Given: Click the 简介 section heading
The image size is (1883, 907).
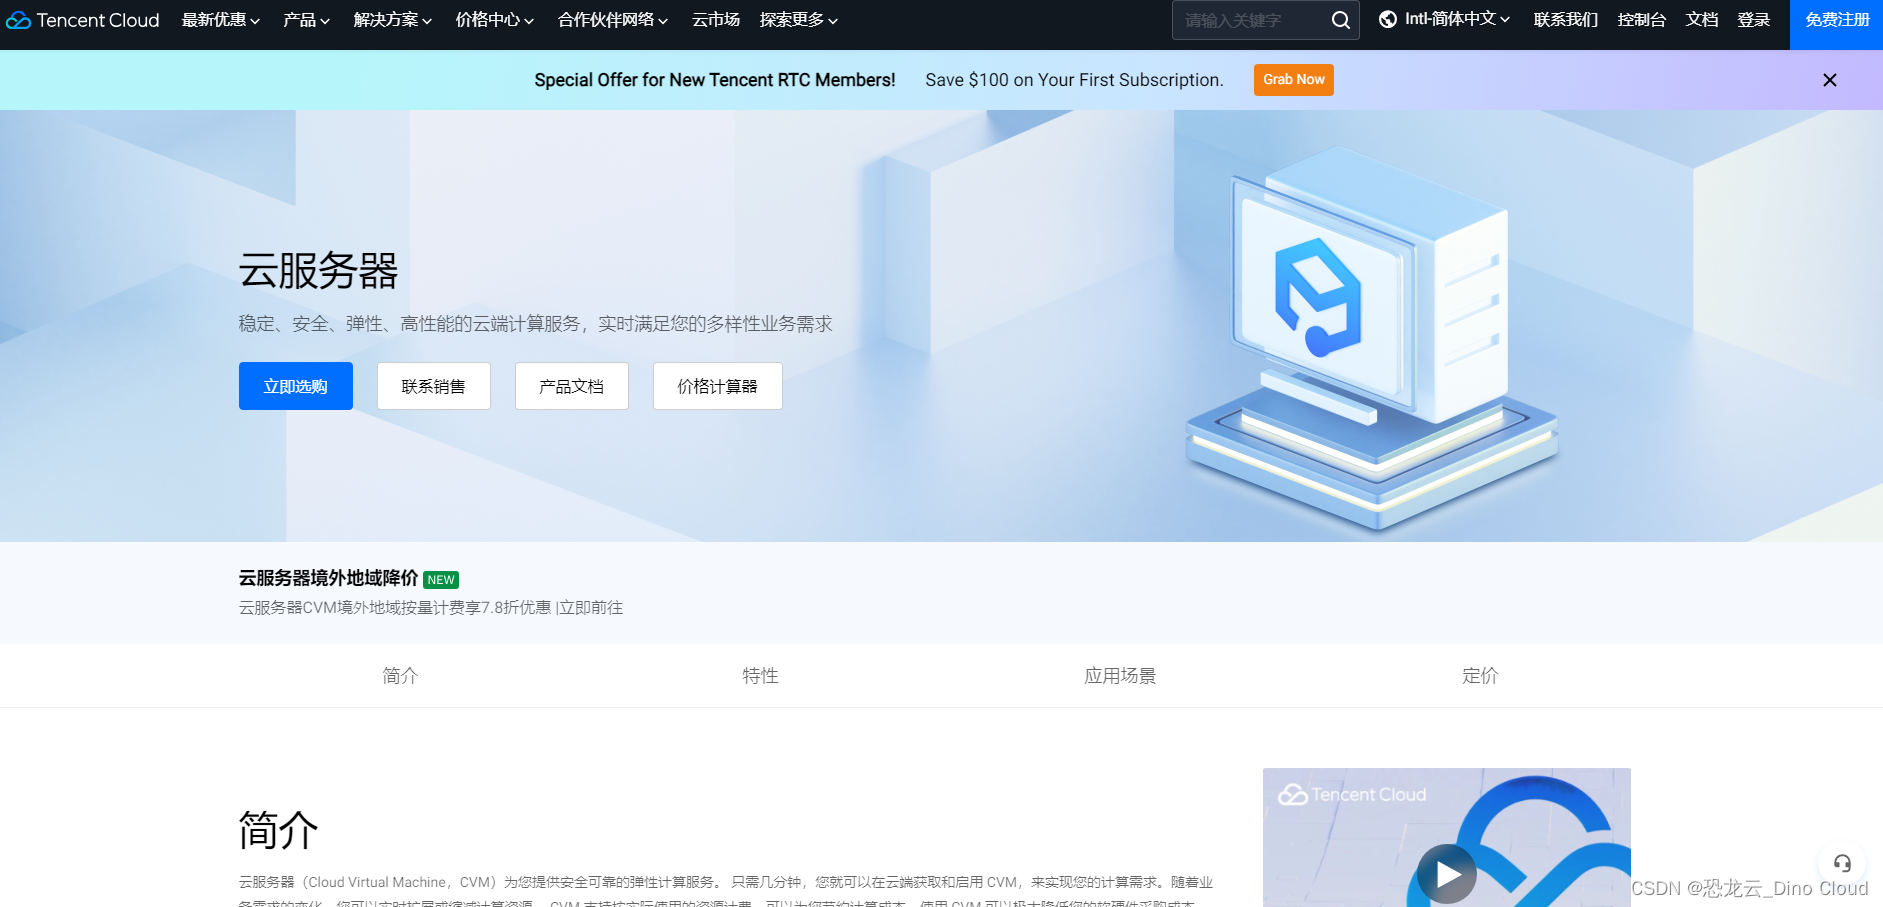Looking at the screenshot, I should (x=278, y=830).
